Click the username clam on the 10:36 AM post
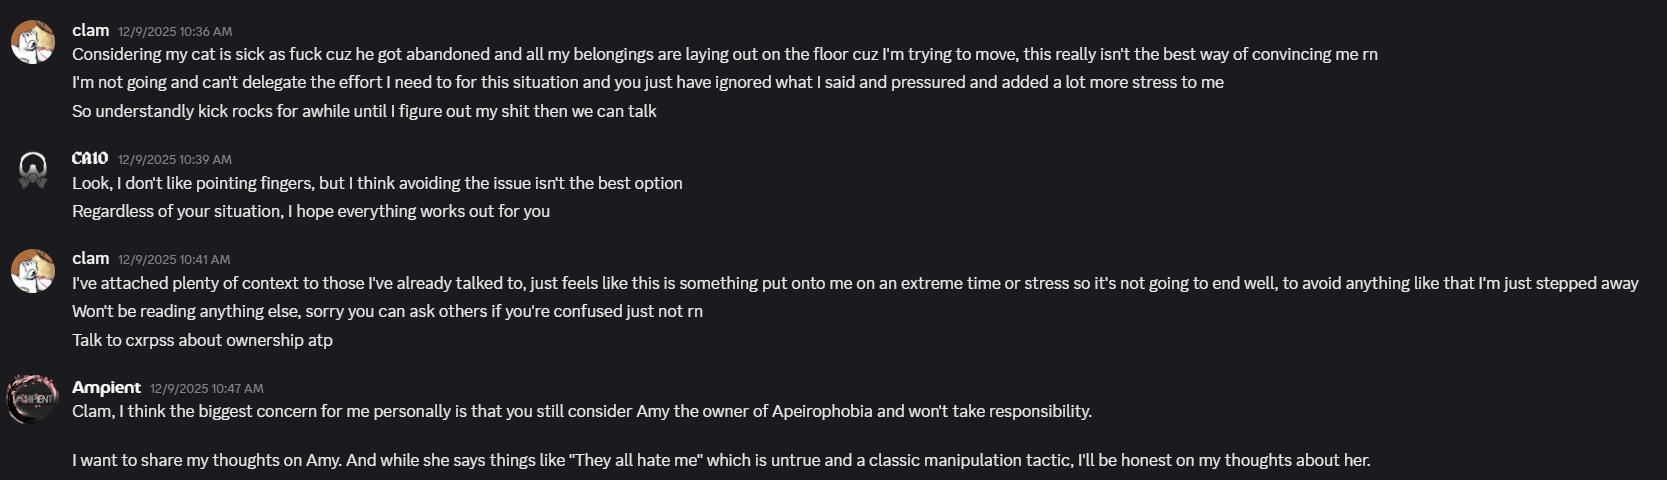The image size is (1667, 480). 90,30
